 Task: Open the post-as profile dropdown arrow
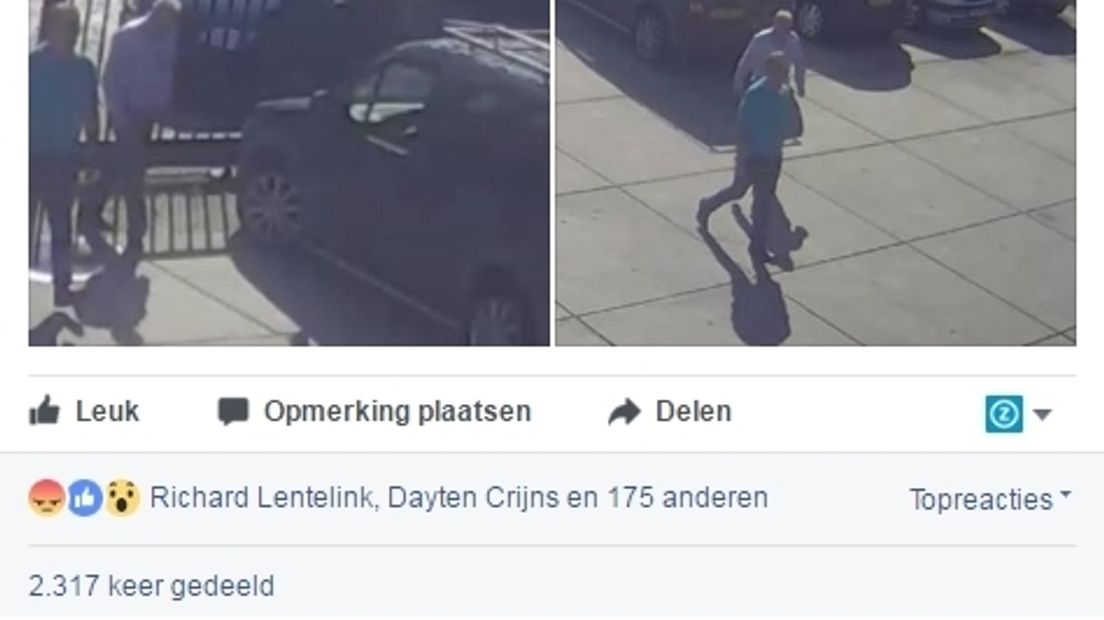tap(1043, 415)
